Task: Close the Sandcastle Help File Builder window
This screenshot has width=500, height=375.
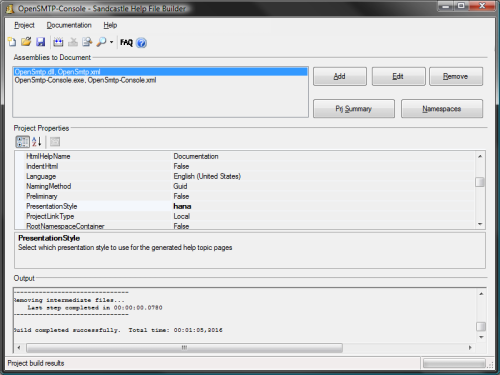Action: 482,6
